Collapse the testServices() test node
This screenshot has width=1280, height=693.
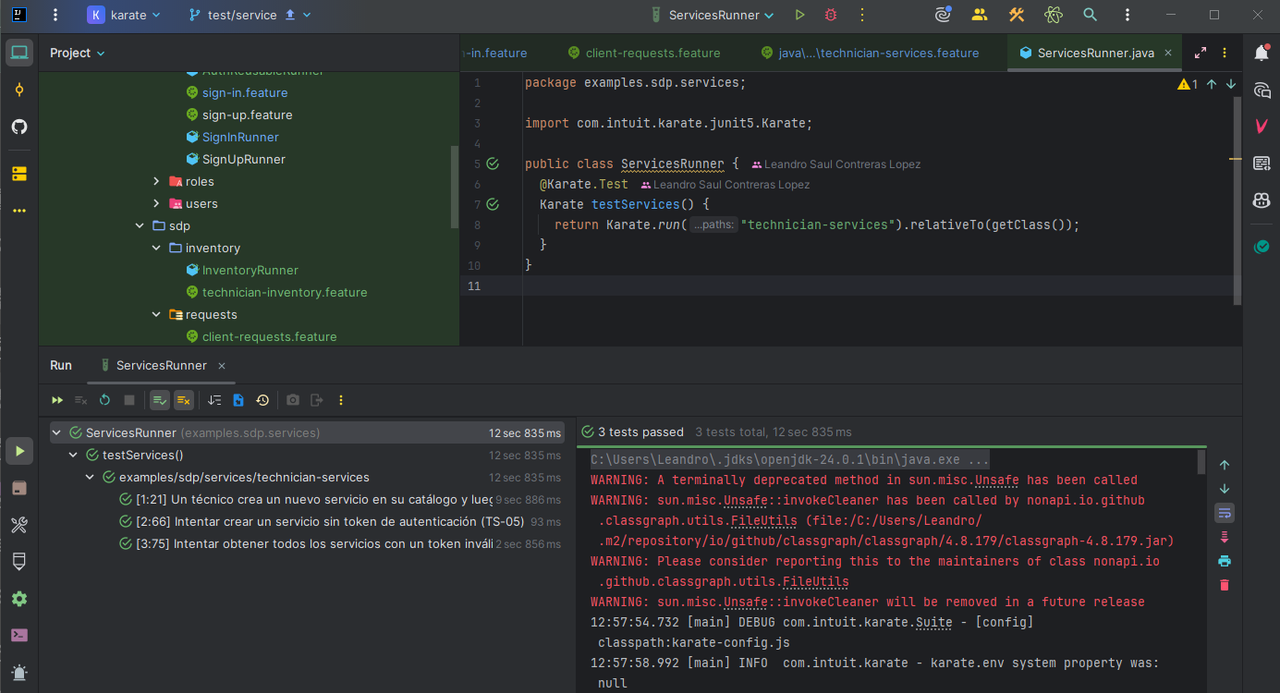pos(74,455)
